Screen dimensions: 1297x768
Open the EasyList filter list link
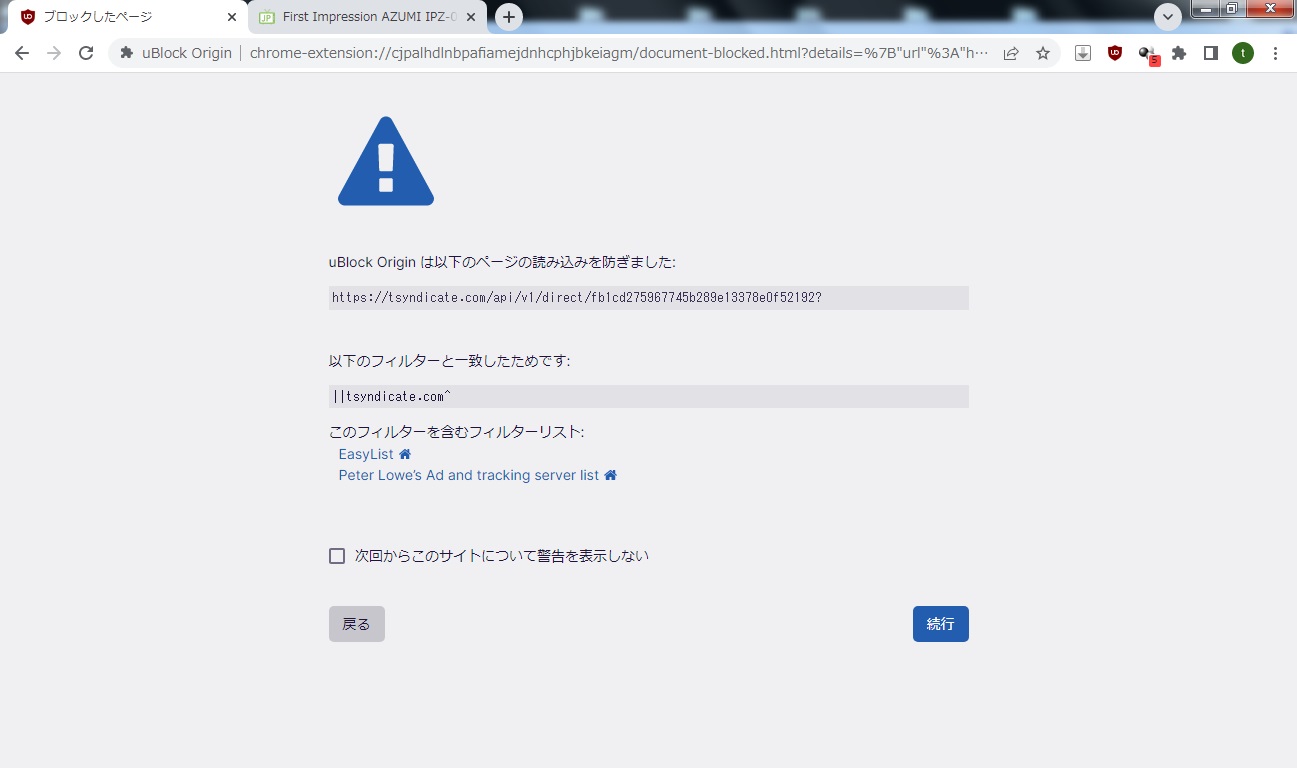[364, 453]
